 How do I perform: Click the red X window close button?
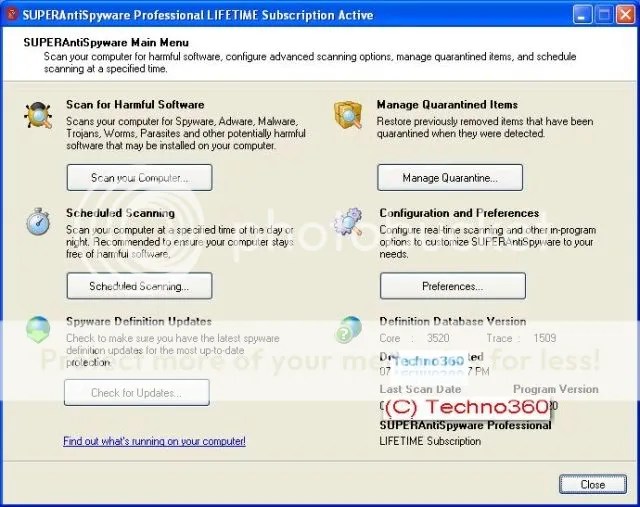(x=625, y=15)
